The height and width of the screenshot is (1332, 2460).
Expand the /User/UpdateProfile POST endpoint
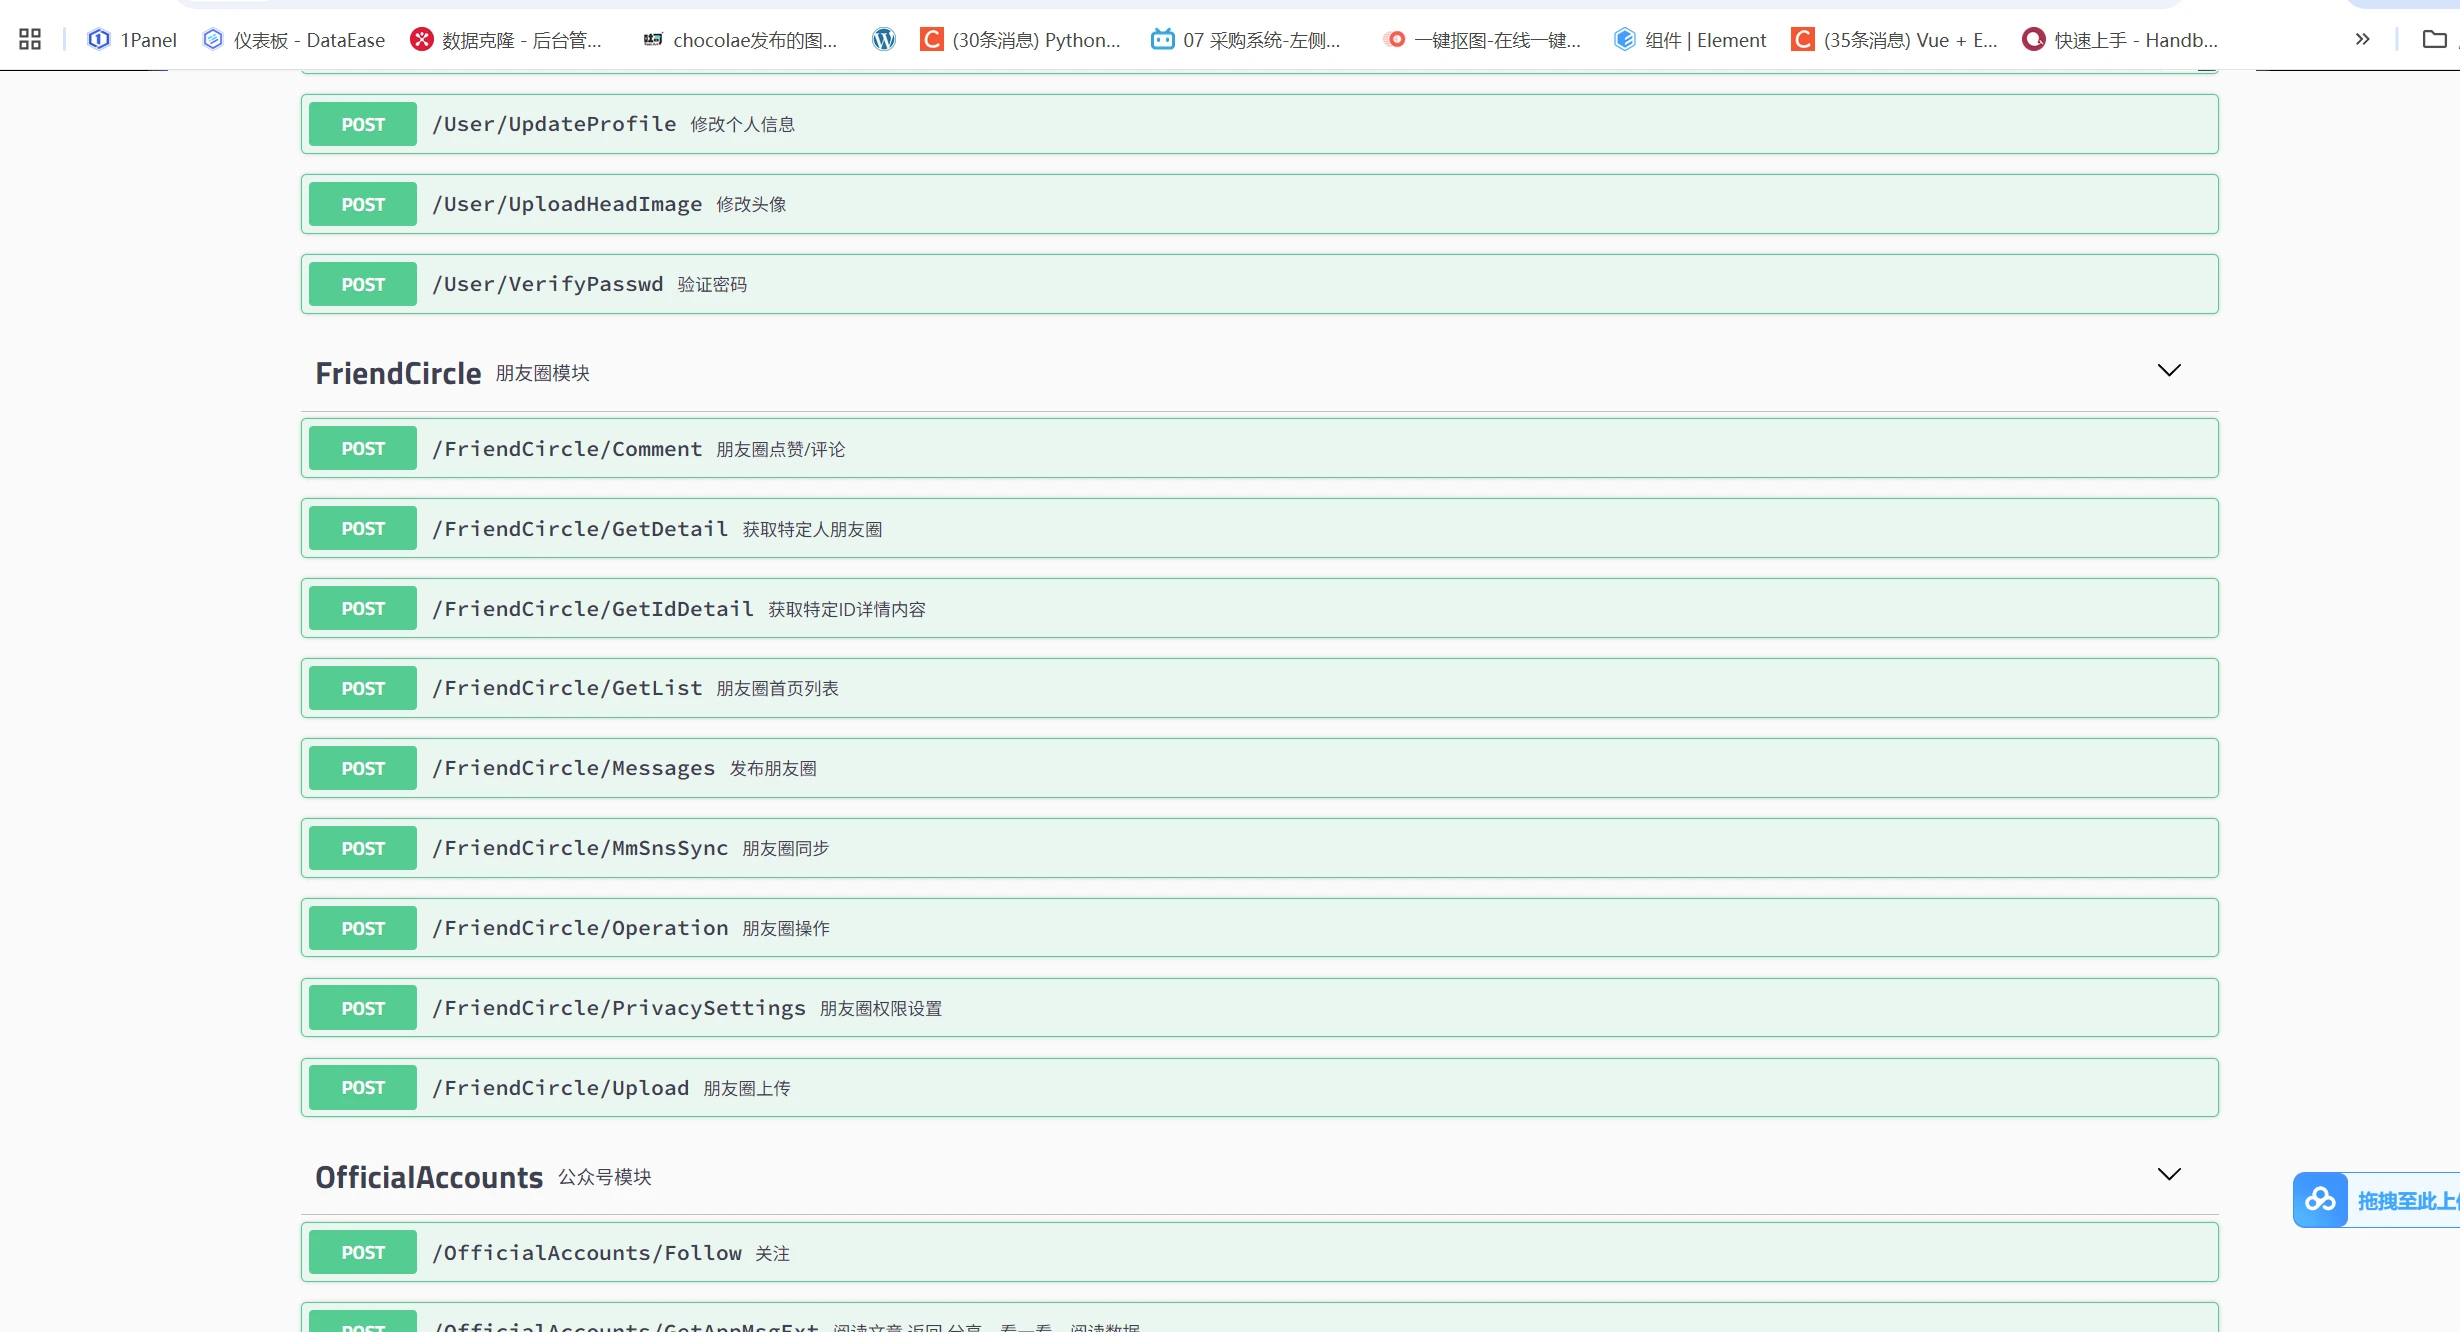click(x=1260, y=124)
